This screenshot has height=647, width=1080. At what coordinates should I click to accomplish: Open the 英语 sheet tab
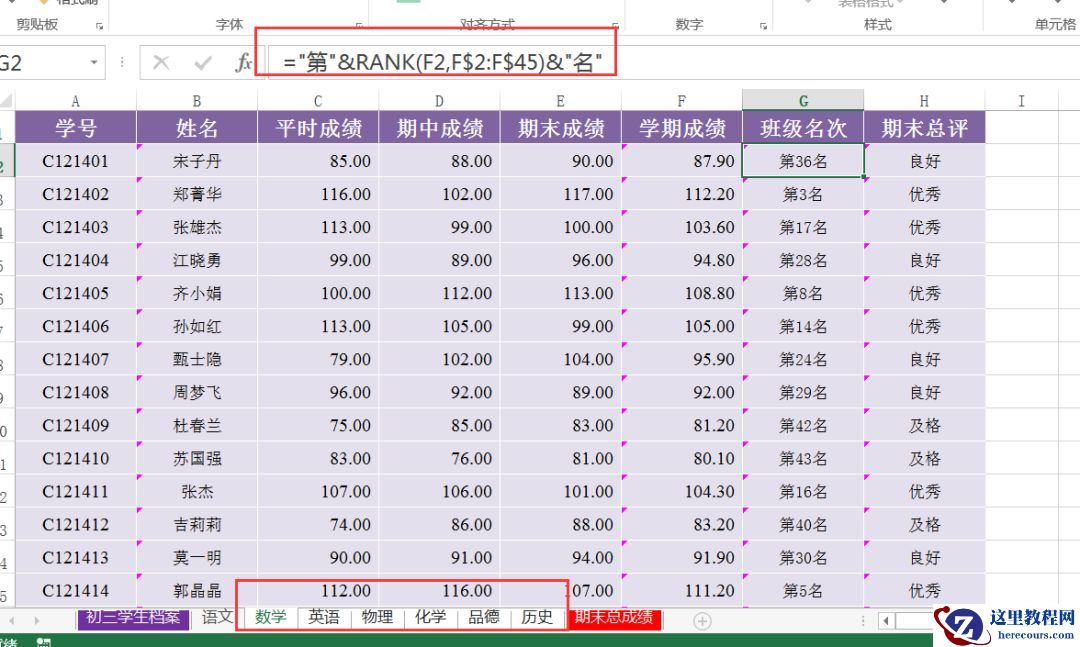pyautogui.click(x=324, y=617)
